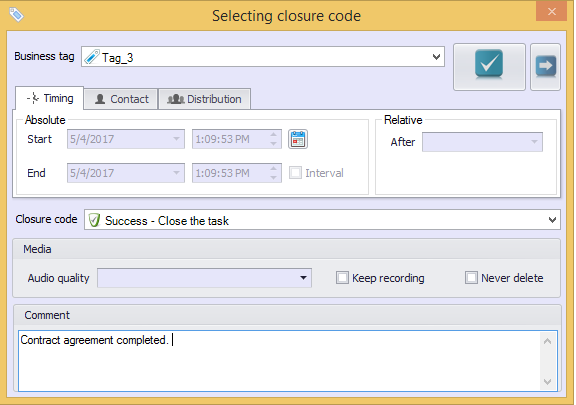The height and width of the screenshot is (405, 576).
Task: Toggle the Interval checkbox
Action: [295, 173]
